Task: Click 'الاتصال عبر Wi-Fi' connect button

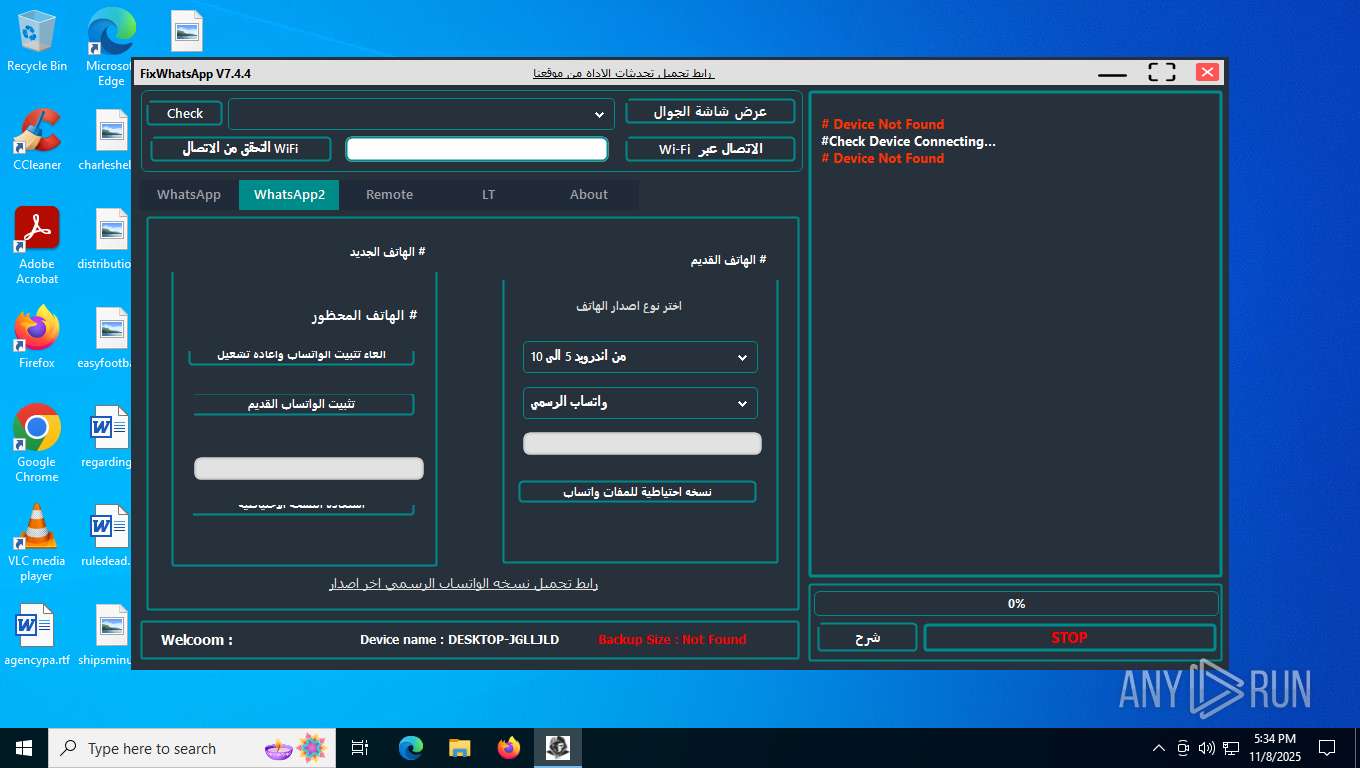Action: point(710,149)
